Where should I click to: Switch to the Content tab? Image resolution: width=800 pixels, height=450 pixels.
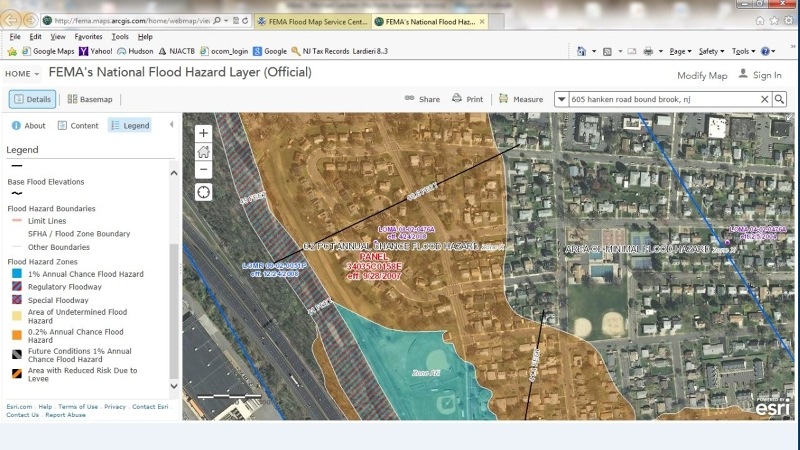coord(78,126)
